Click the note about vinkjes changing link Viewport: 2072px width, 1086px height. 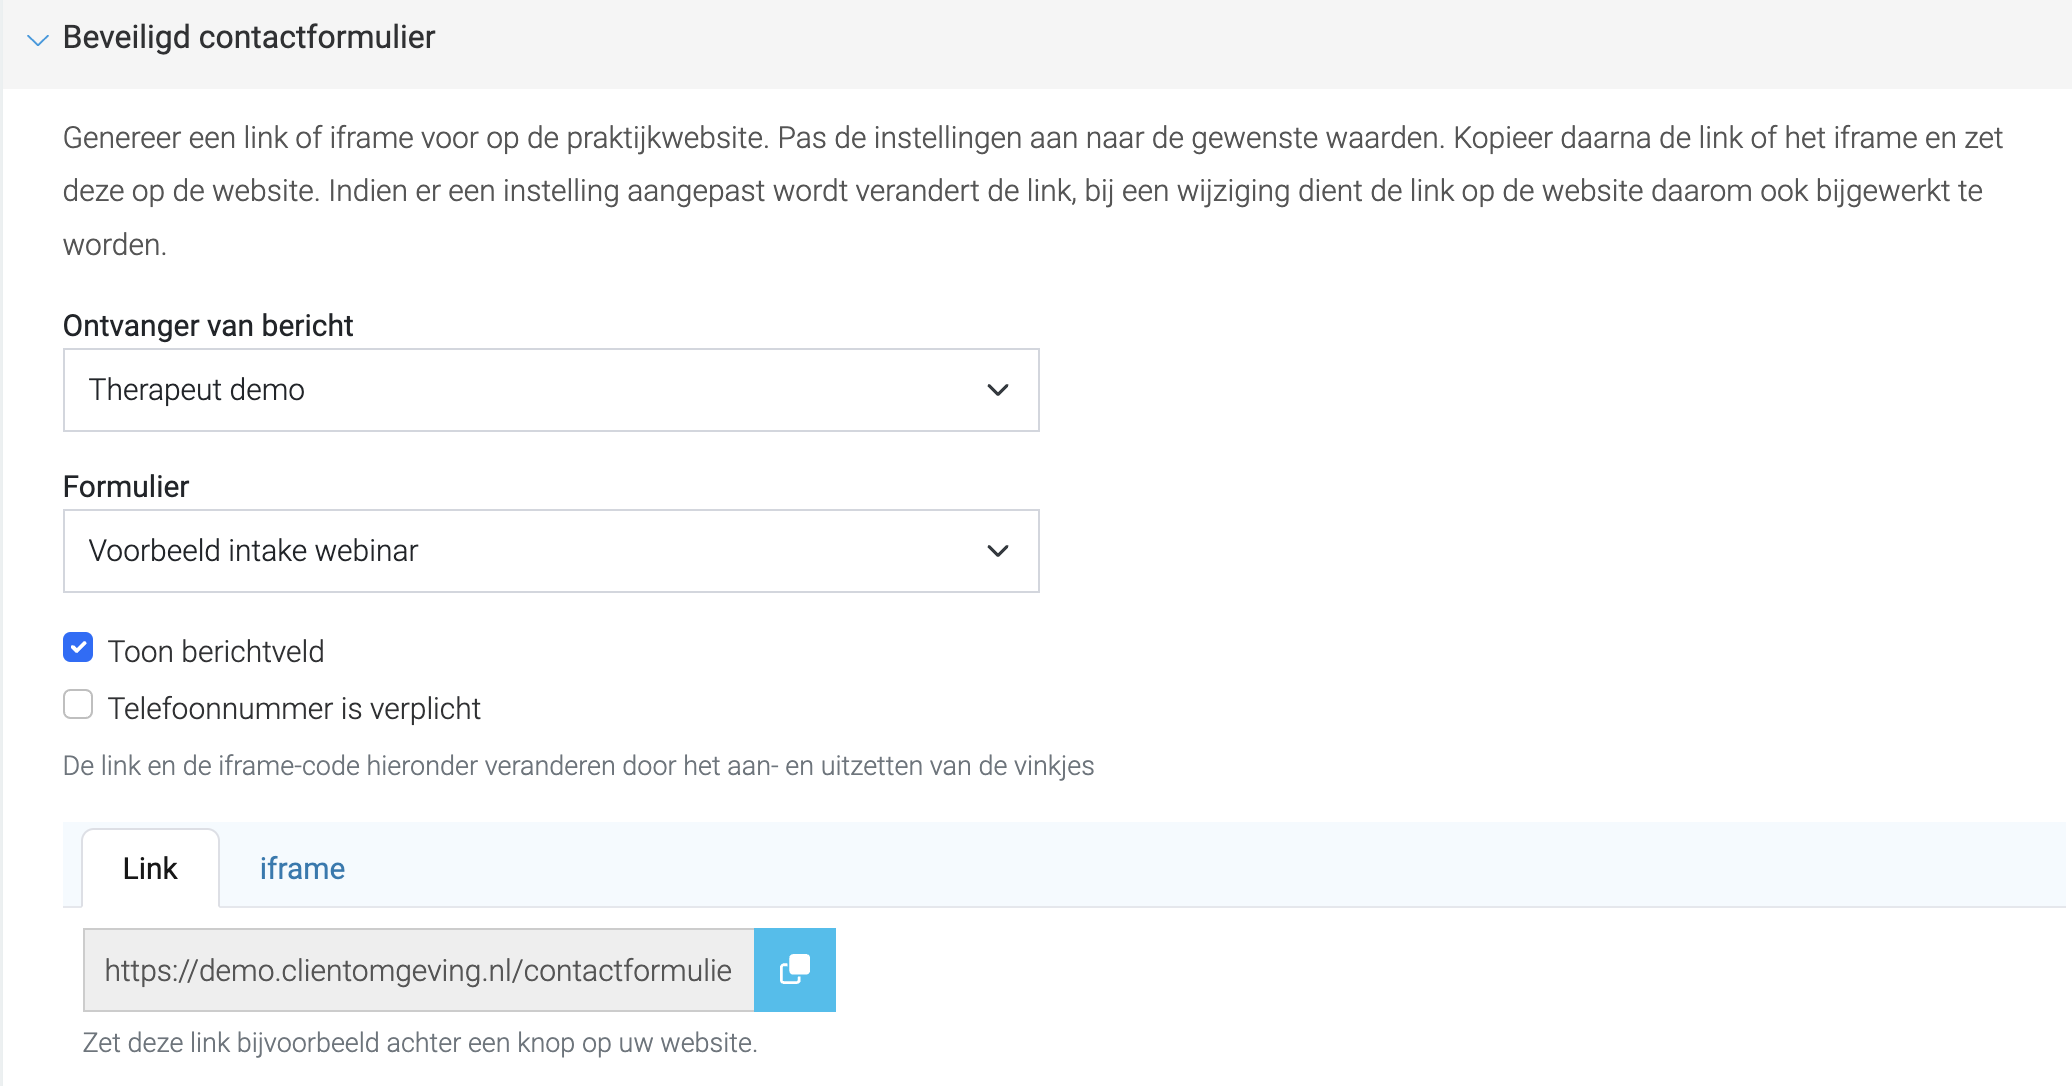(x=578, y=766)
